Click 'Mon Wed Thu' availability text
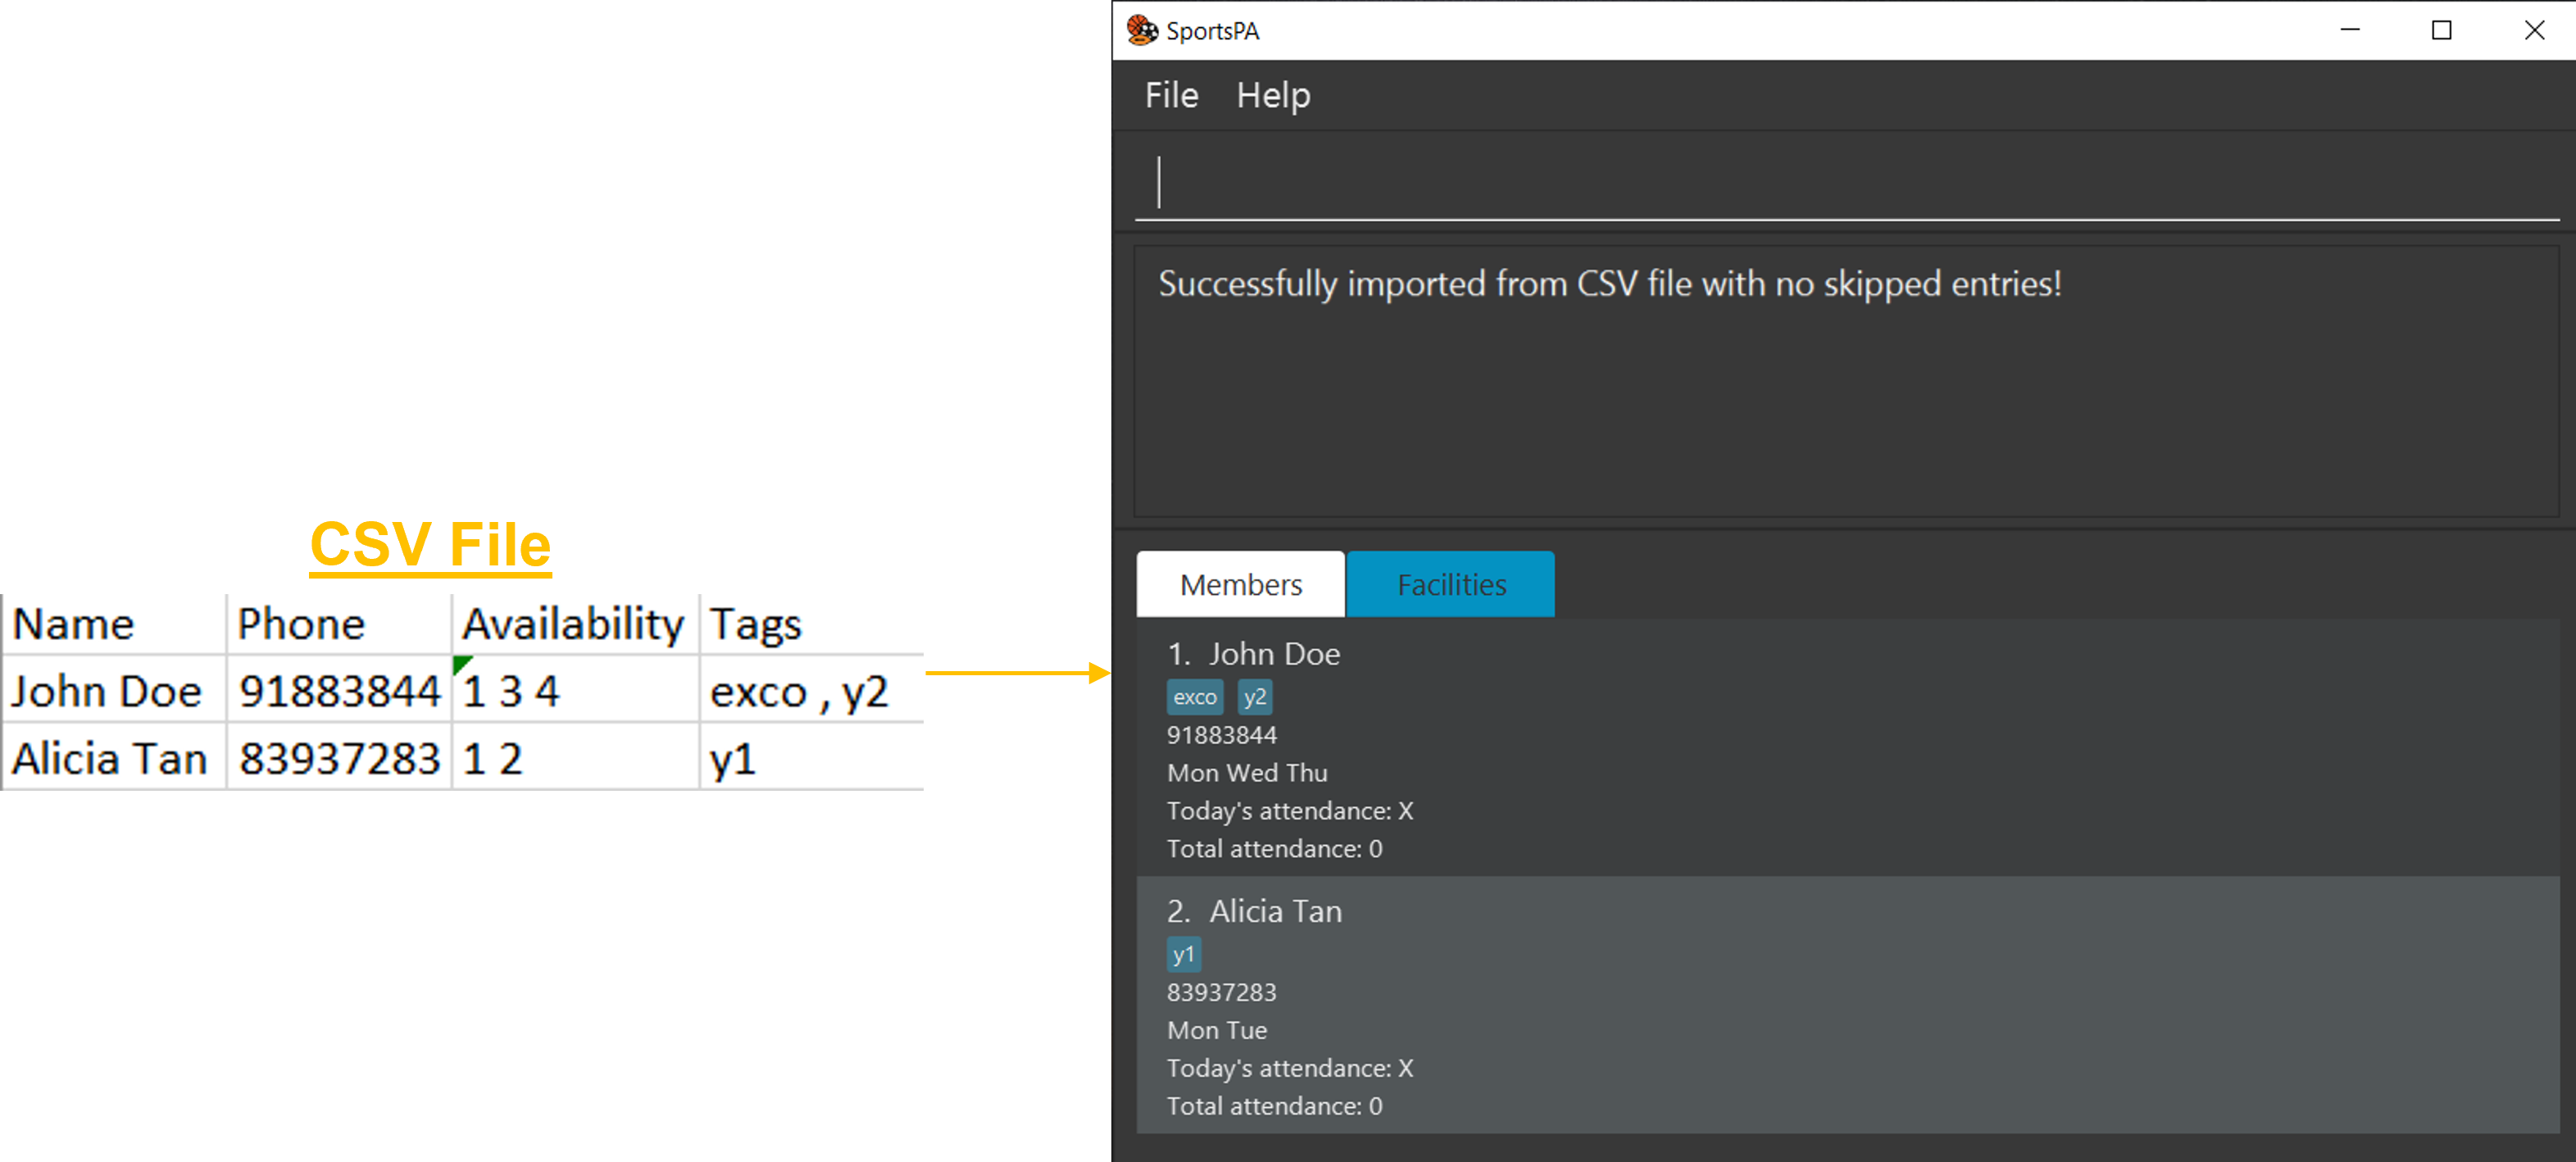 pos(1247,773)
